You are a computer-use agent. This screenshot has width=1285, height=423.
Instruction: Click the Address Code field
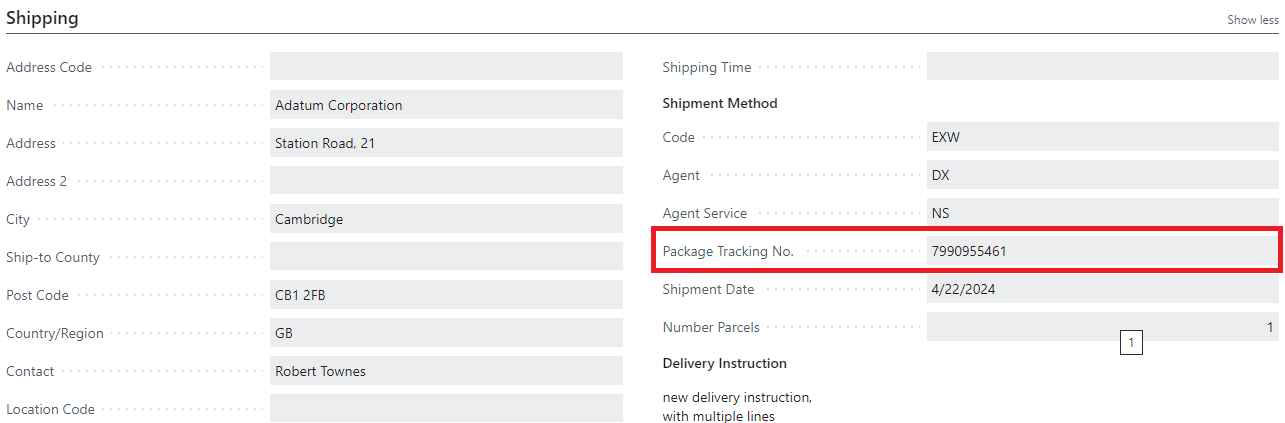click(x=446, y=67)
